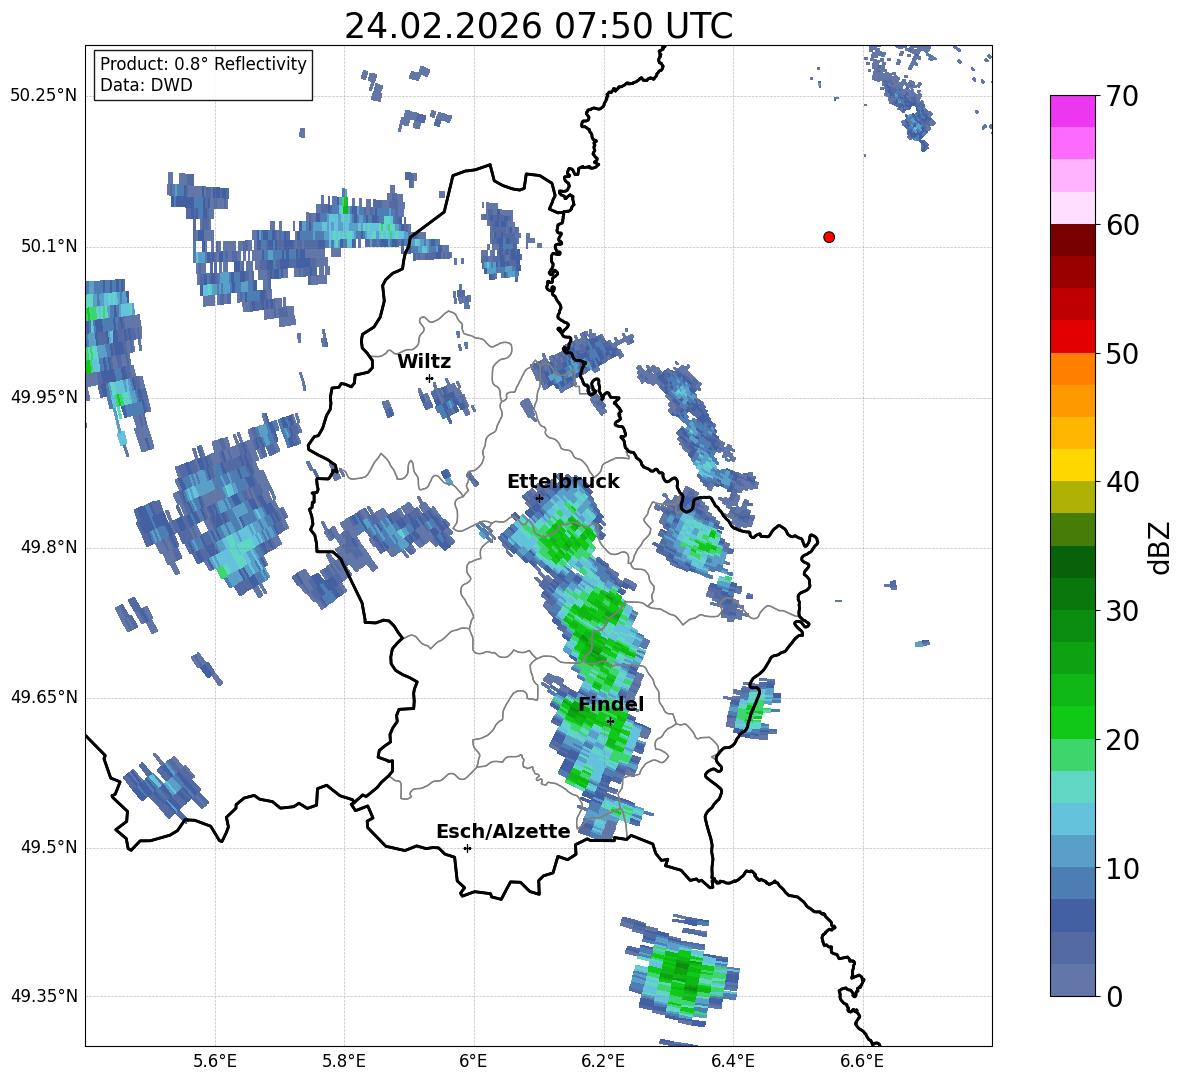Click the 49.95°N latitude label

coord(45,397)
